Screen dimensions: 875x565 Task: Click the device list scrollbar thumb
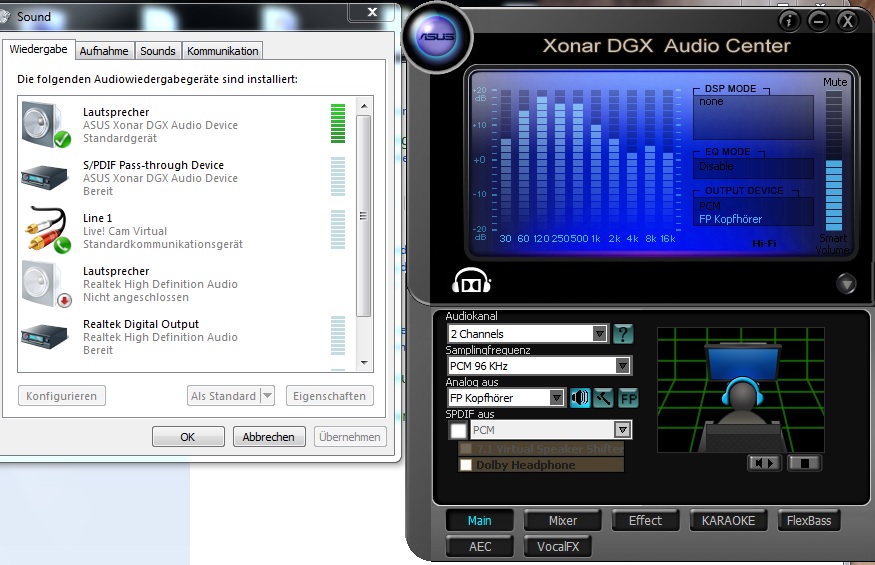pyautogui.click(x=364, y=216)
